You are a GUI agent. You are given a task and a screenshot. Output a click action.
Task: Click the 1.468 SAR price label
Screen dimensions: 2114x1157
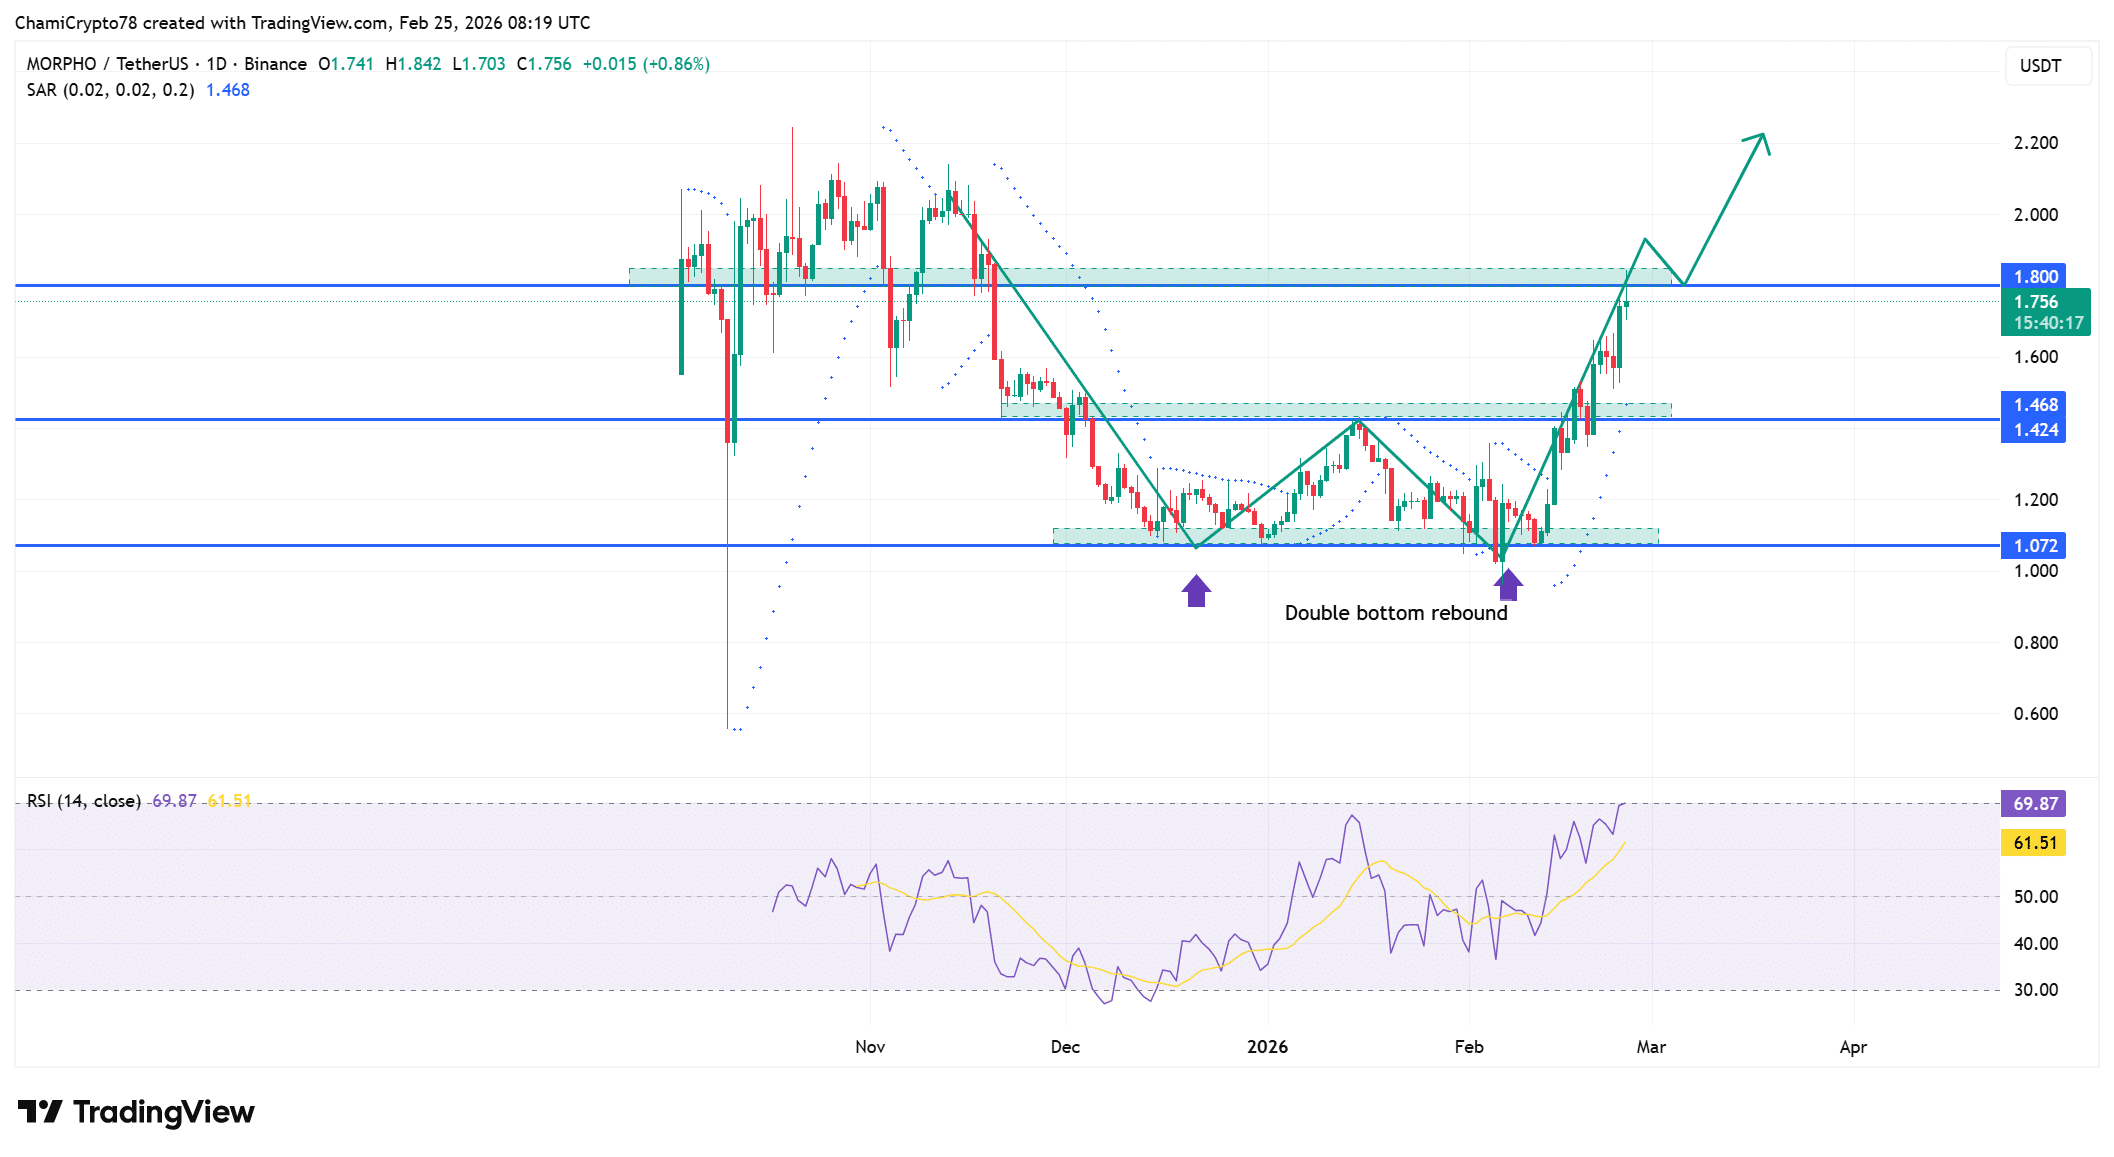coord(2034,405)
